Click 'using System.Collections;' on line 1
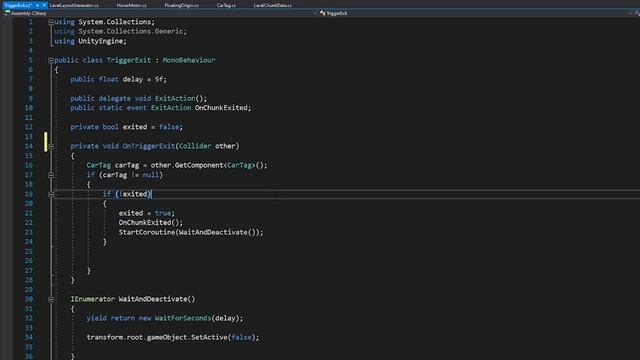The height and width of the screenshot is (360, 640). pyautogui.click(x=104, y=22)
